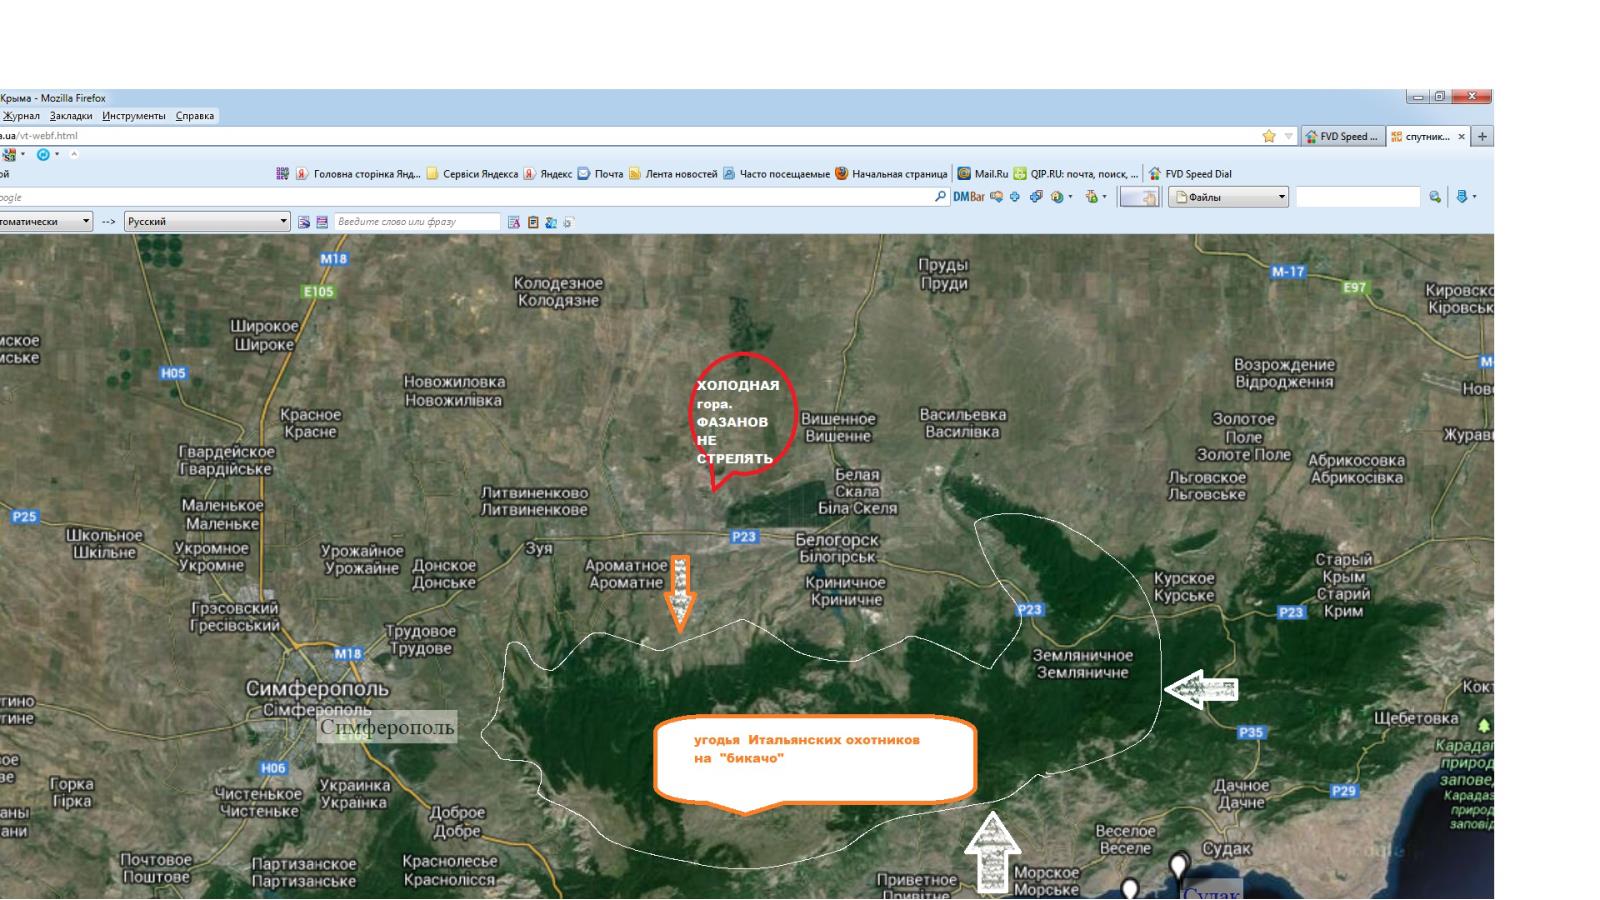Click the blue round sync icon
The height and width of the screenshot is (900, 1600).
[43, 155]
